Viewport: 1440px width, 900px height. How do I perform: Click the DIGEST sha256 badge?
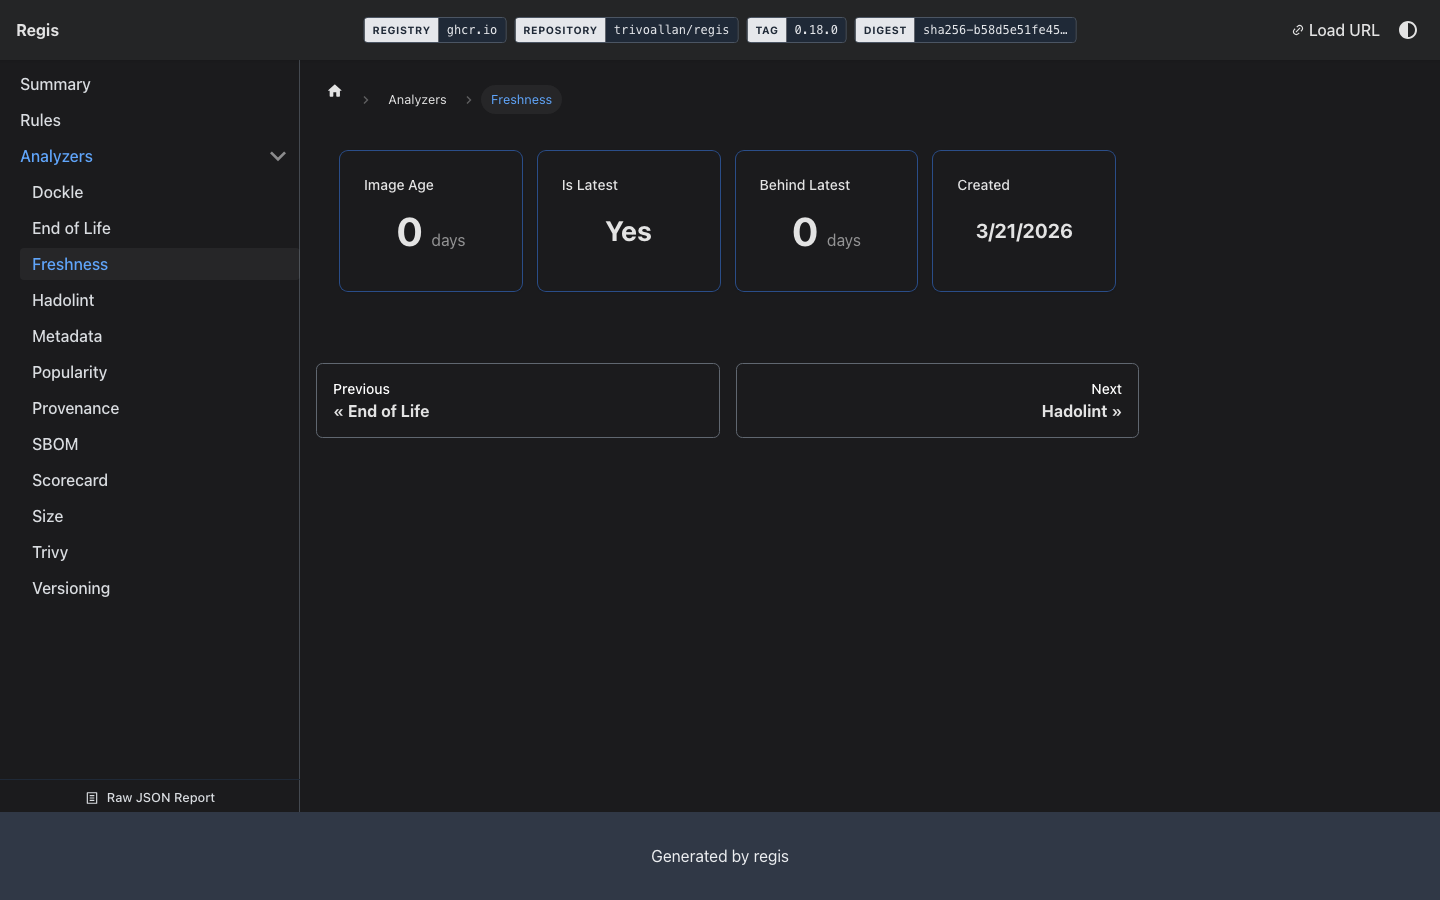[965, 30]
